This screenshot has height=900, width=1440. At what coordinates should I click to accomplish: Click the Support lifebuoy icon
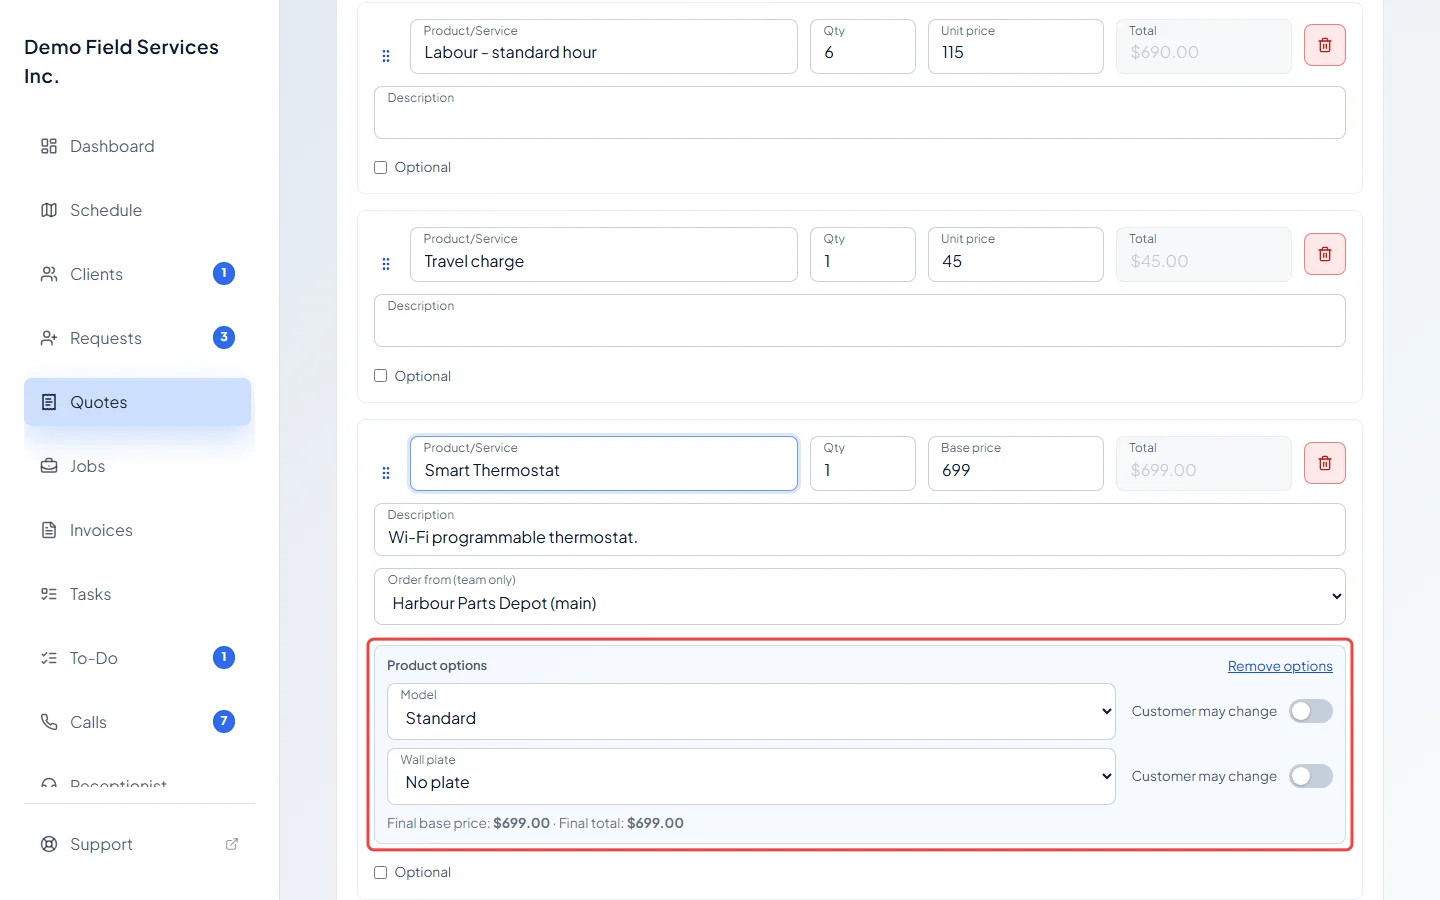point(49,844)
